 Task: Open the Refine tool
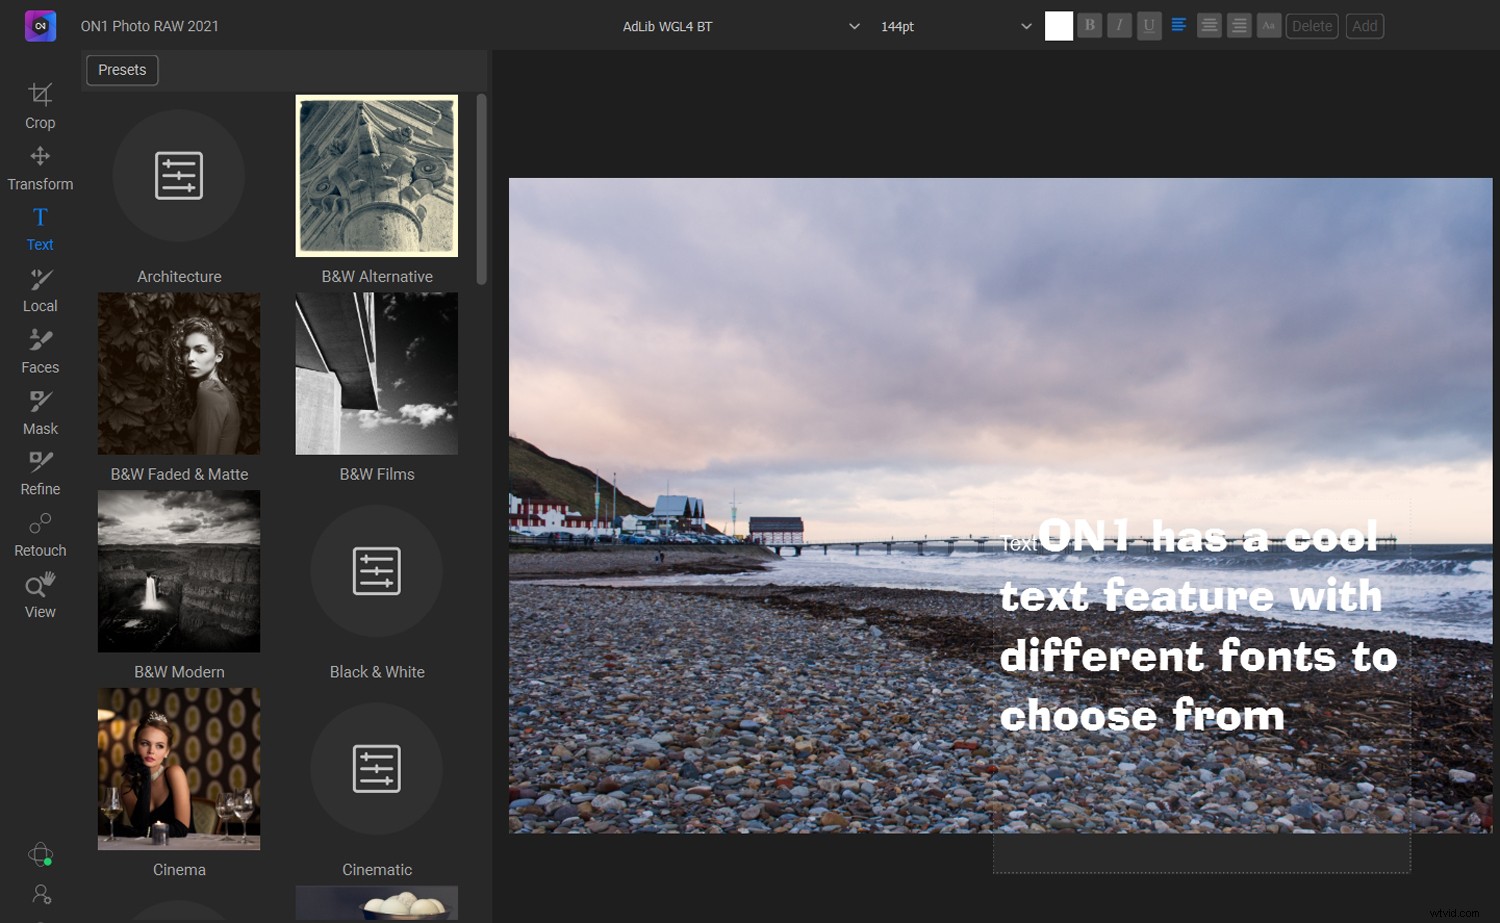pos(40,472)
